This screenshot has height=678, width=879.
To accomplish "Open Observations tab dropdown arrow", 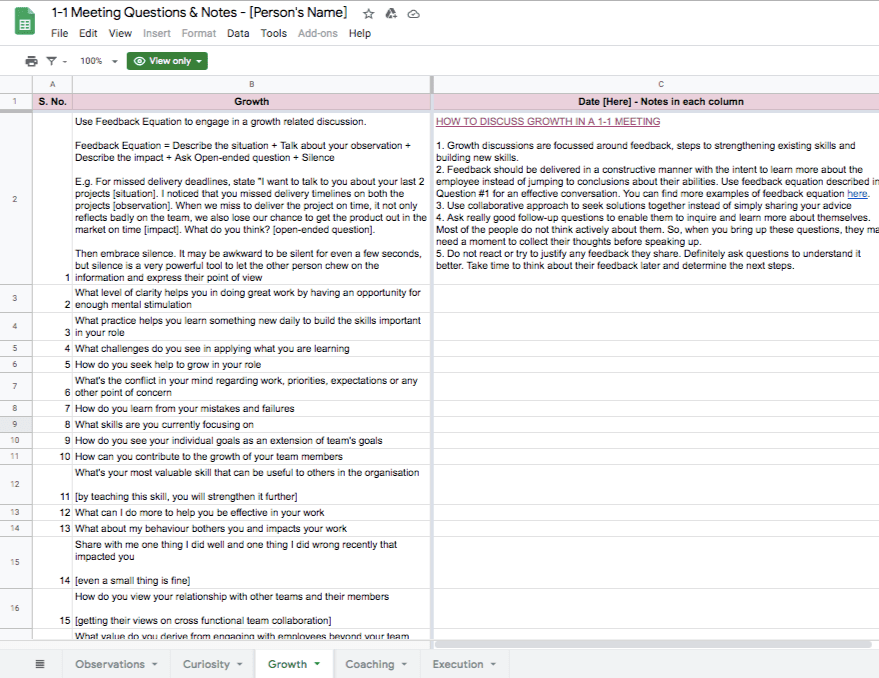I will click(x=155, y=664).
